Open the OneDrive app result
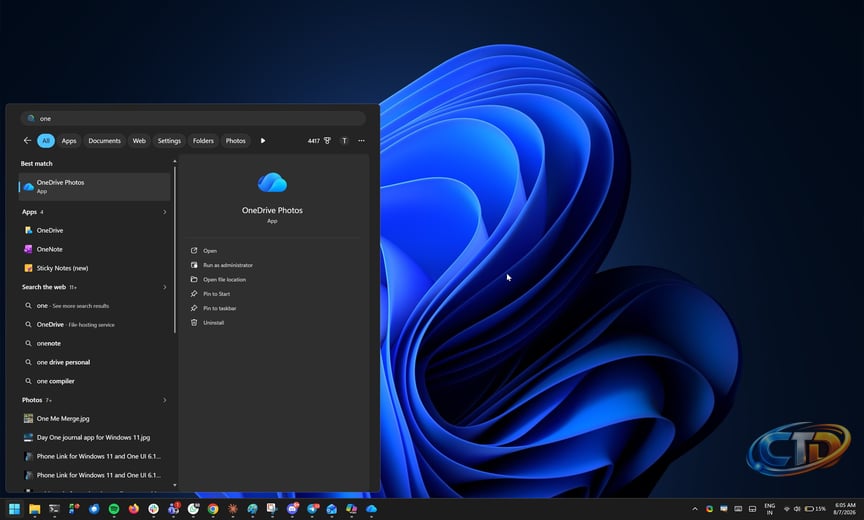The image size is (864, 520). click(94, 230)
